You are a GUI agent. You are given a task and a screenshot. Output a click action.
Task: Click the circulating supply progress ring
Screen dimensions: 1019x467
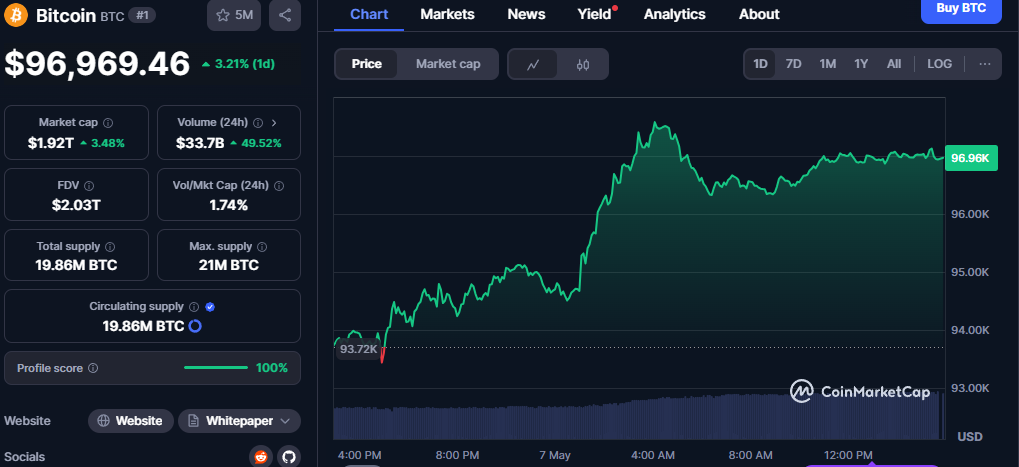[194, 326]
